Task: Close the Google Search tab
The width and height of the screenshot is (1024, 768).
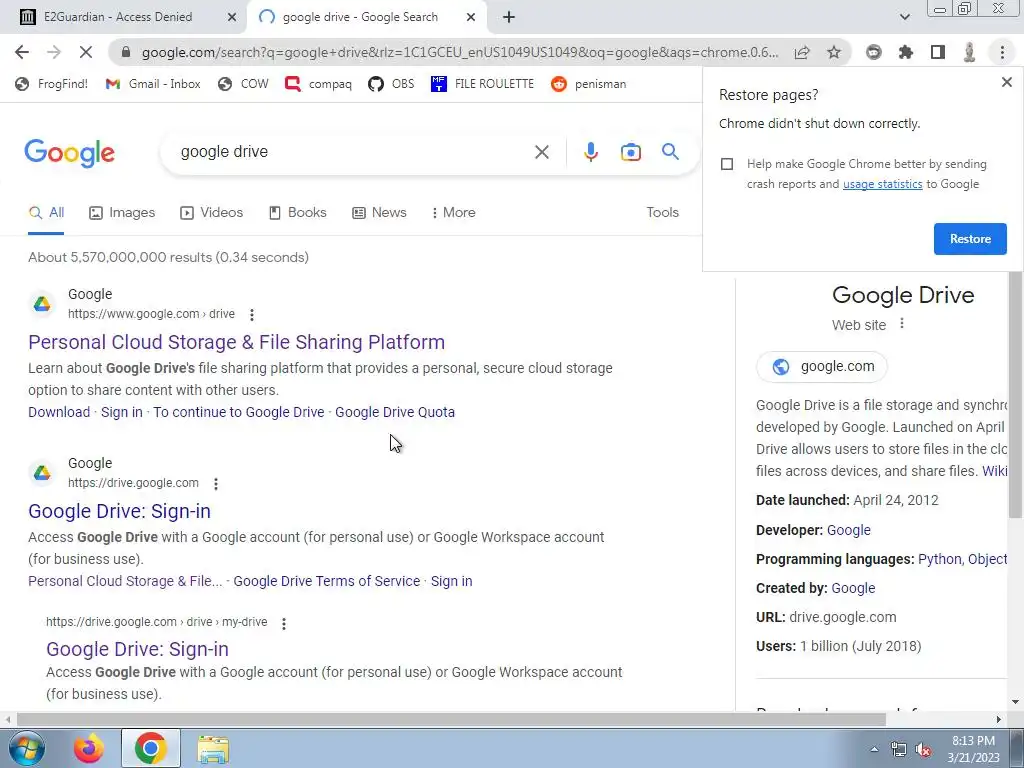Action: click(471, 18)
